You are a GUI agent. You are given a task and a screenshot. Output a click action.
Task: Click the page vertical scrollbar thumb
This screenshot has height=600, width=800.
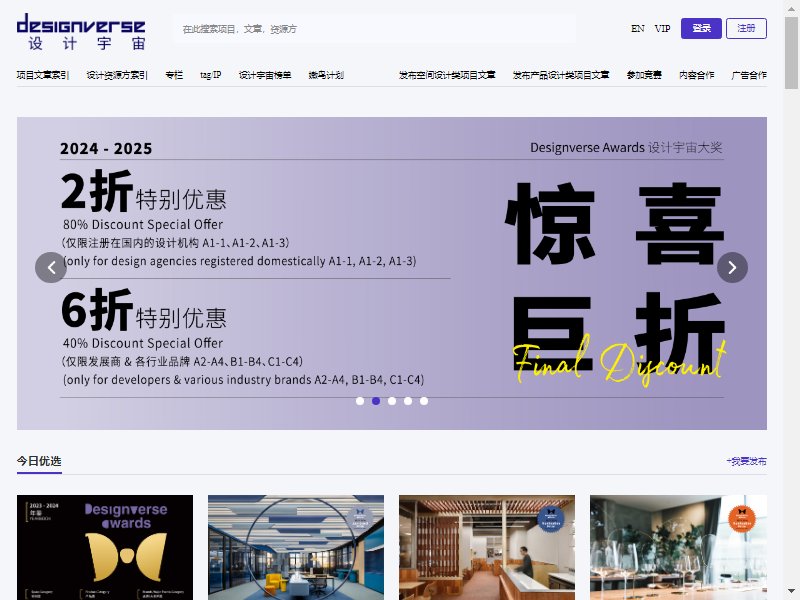point(791,52)
